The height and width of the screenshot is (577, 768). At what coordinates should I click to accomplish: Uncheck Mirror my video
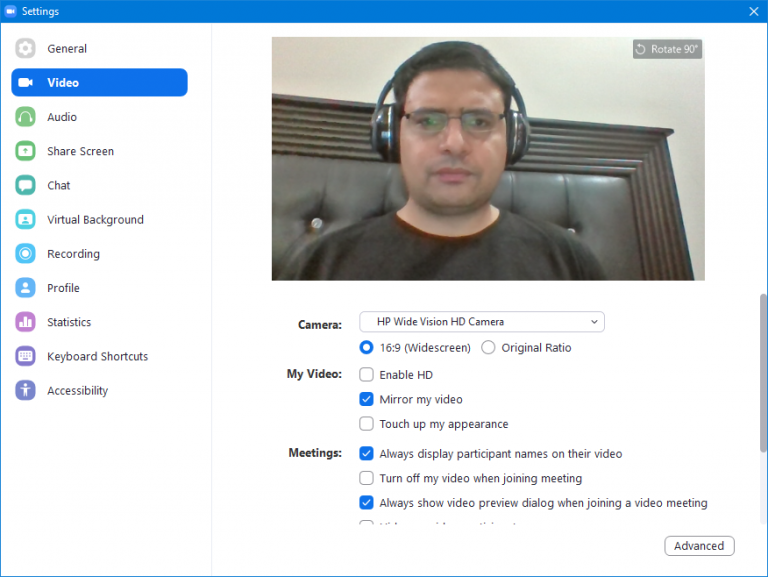[x=367, y=399]
